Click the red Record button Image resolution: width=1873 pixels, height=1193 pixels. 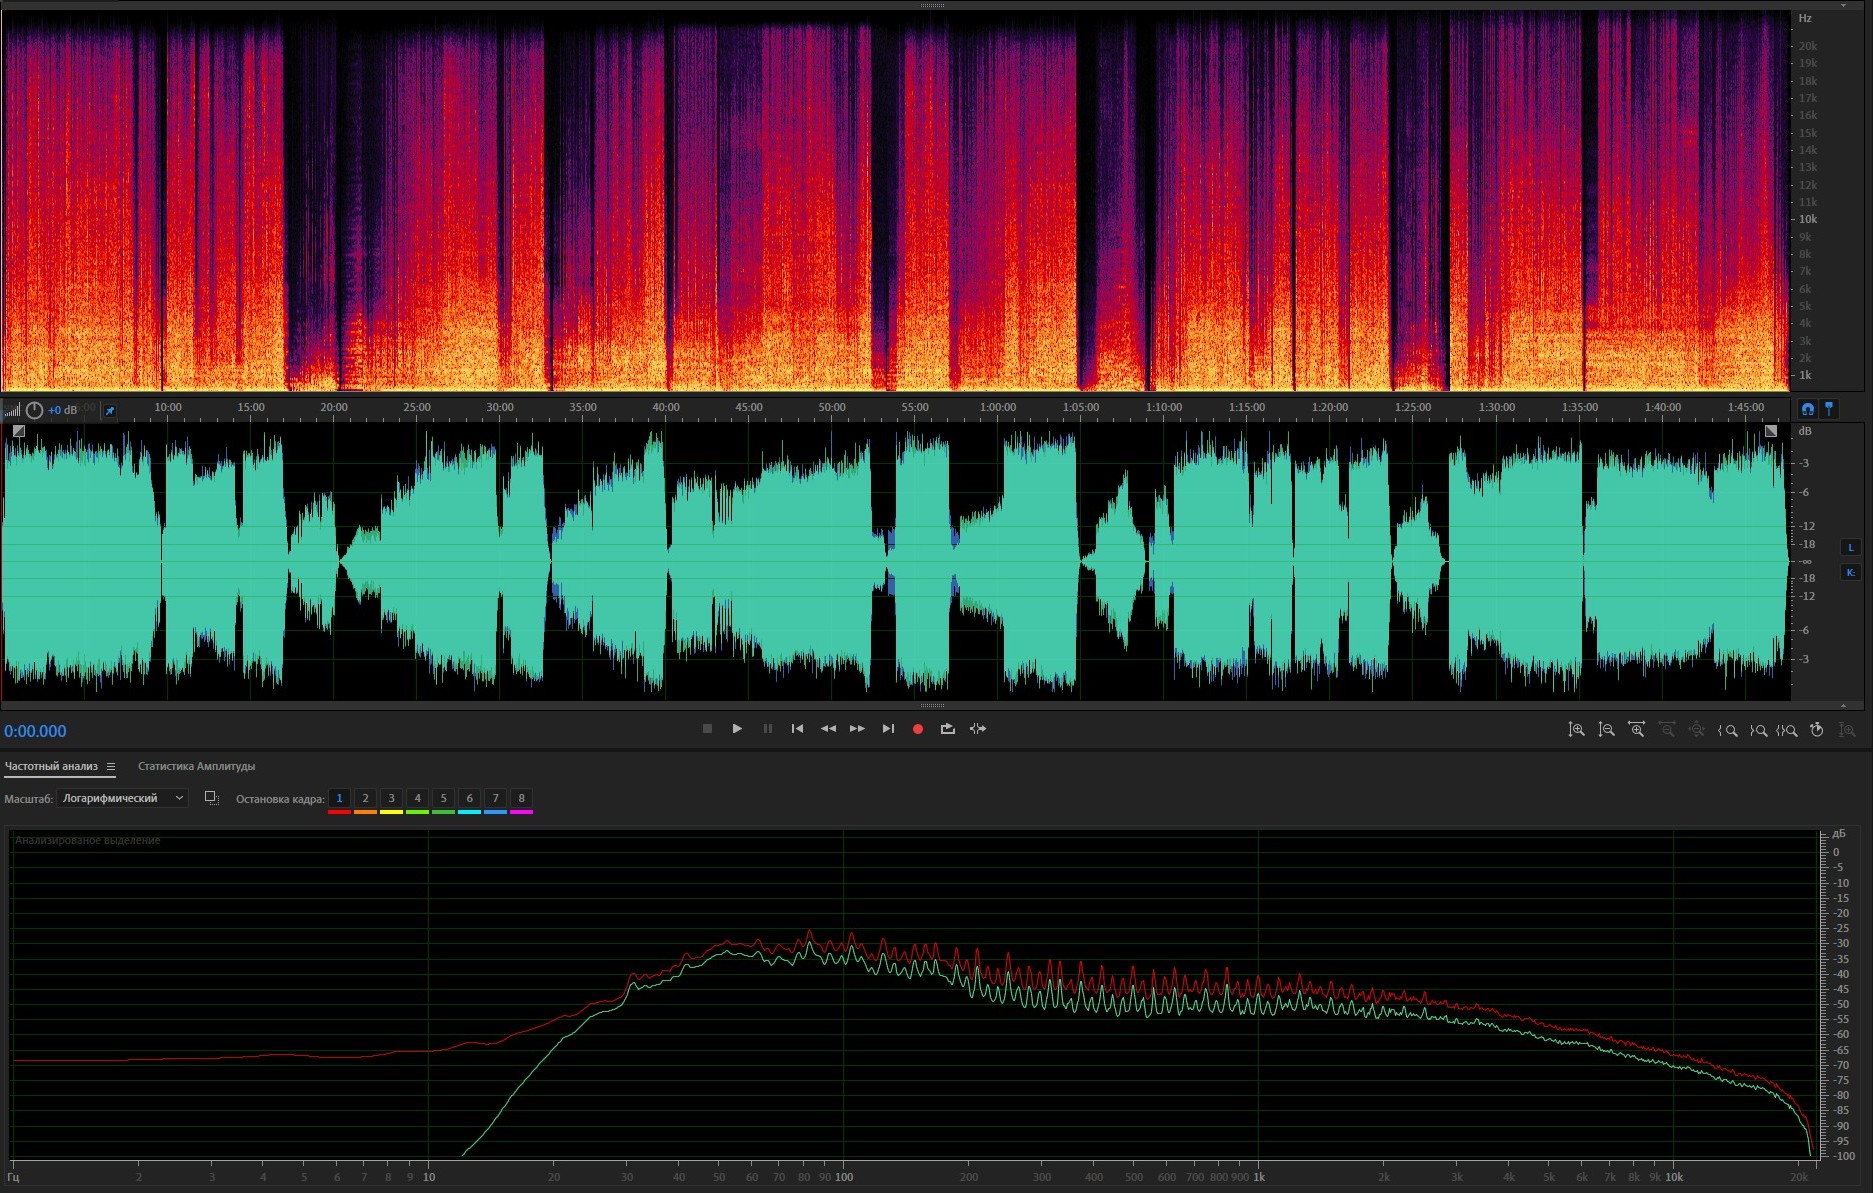[917, 729]
